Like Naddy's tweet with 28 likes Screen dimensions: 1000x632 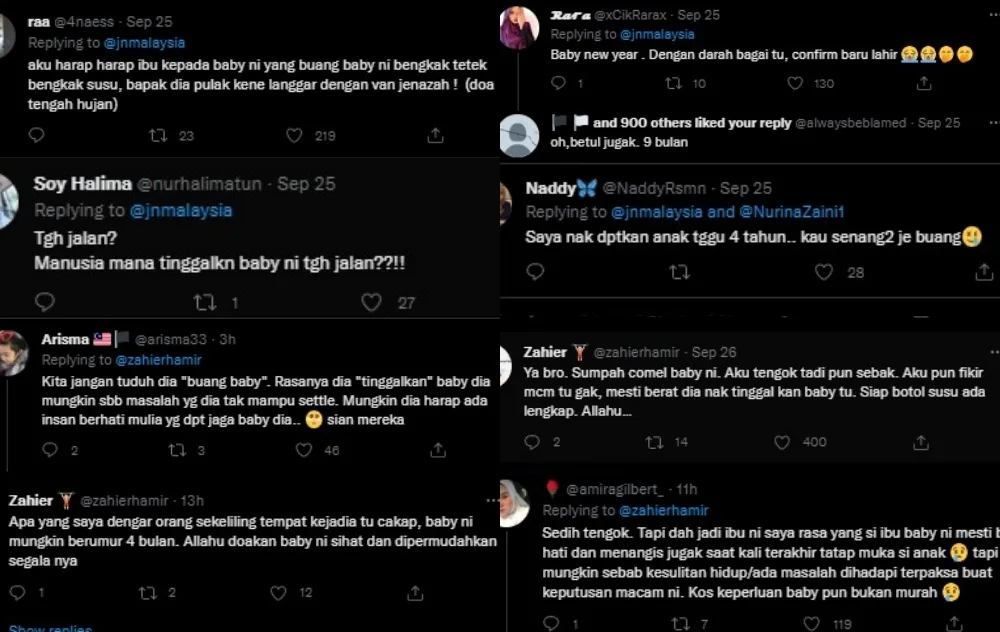(824, 272)
